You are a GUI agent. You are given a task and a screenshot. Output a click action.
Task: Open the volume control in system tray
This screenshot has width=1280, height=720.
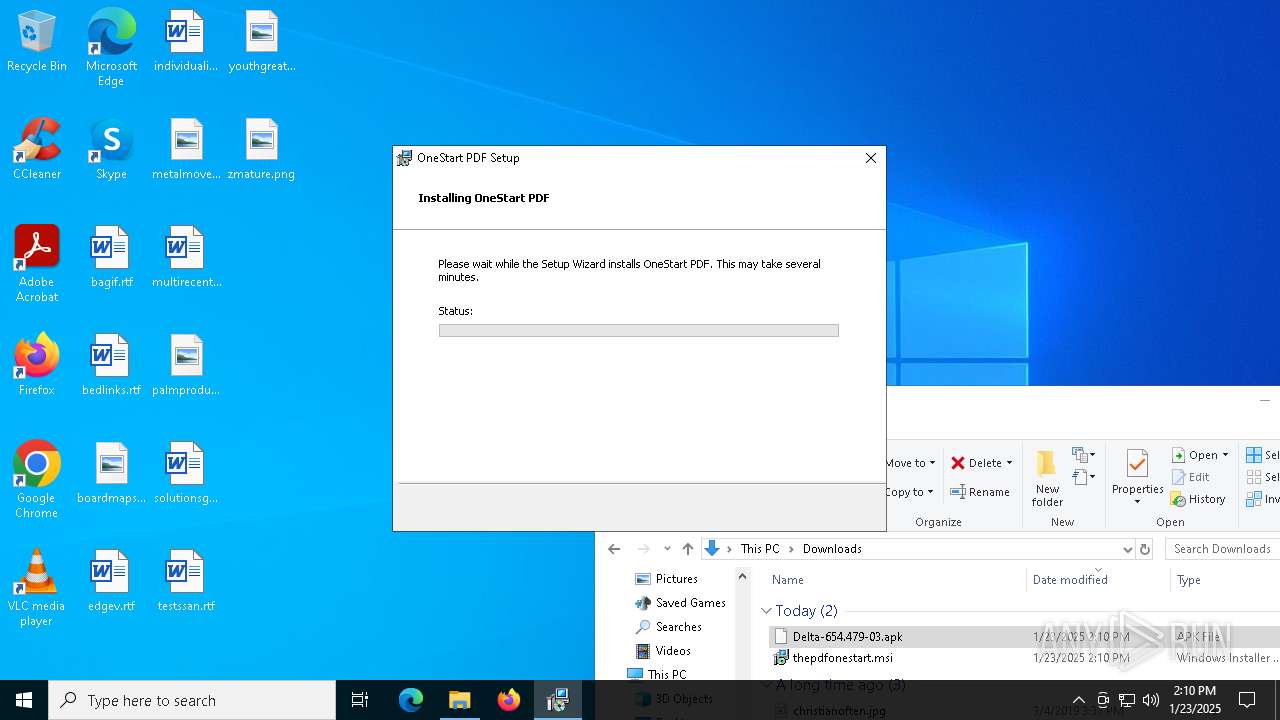click(1151, 700)
